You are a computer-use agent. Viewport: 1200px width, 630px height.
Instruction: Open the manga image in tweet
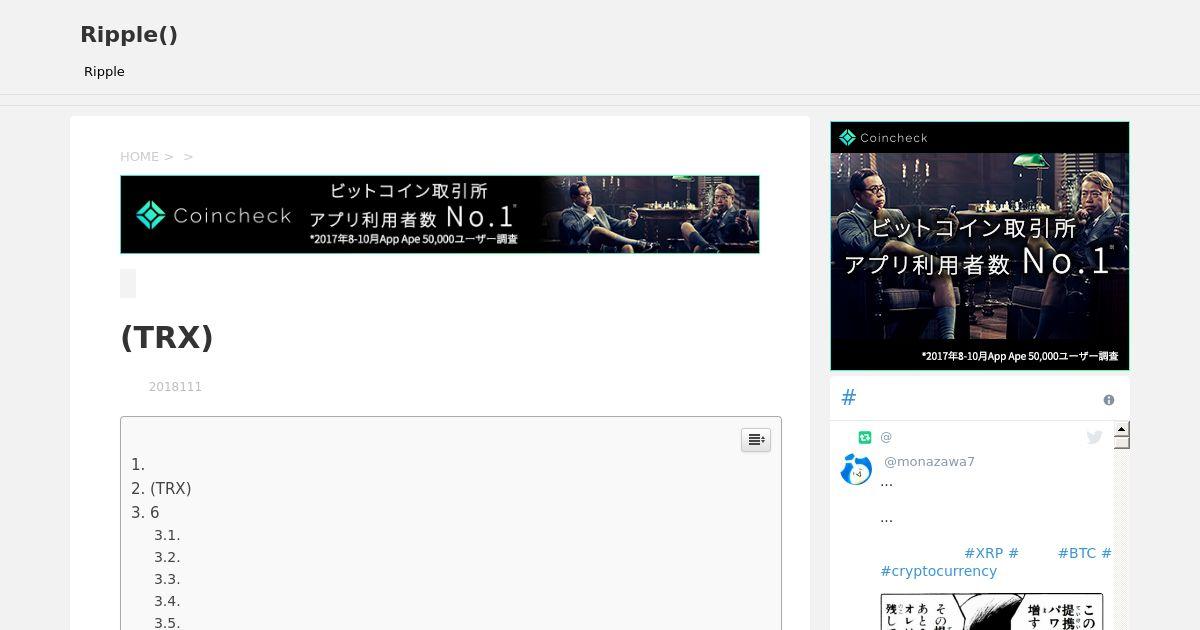click(992, 612)
